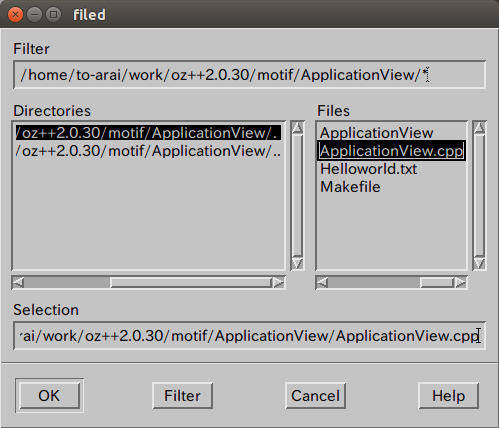This screenshot has width=499, height=428.
Task: Choose ApplicationView.cpp in the Files list
Action: click(391, 151)
